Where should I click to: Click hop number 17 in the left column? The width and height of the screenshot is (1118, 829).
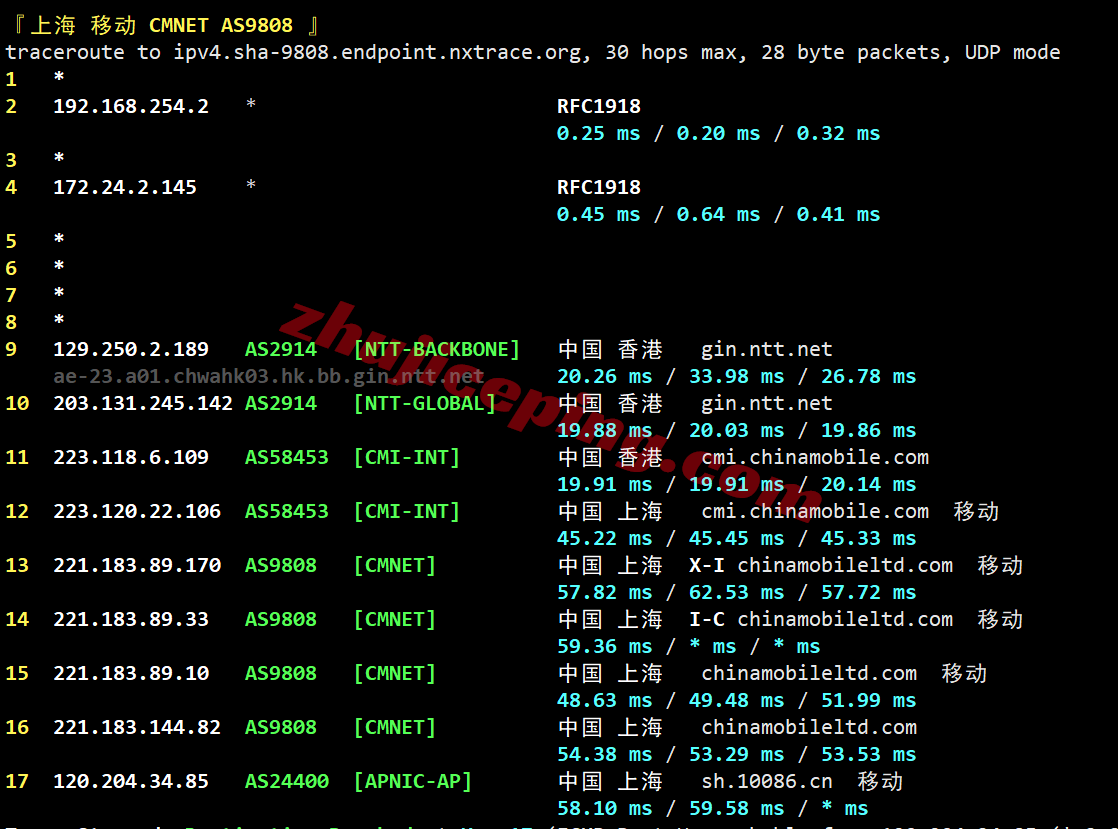(17, 781)
